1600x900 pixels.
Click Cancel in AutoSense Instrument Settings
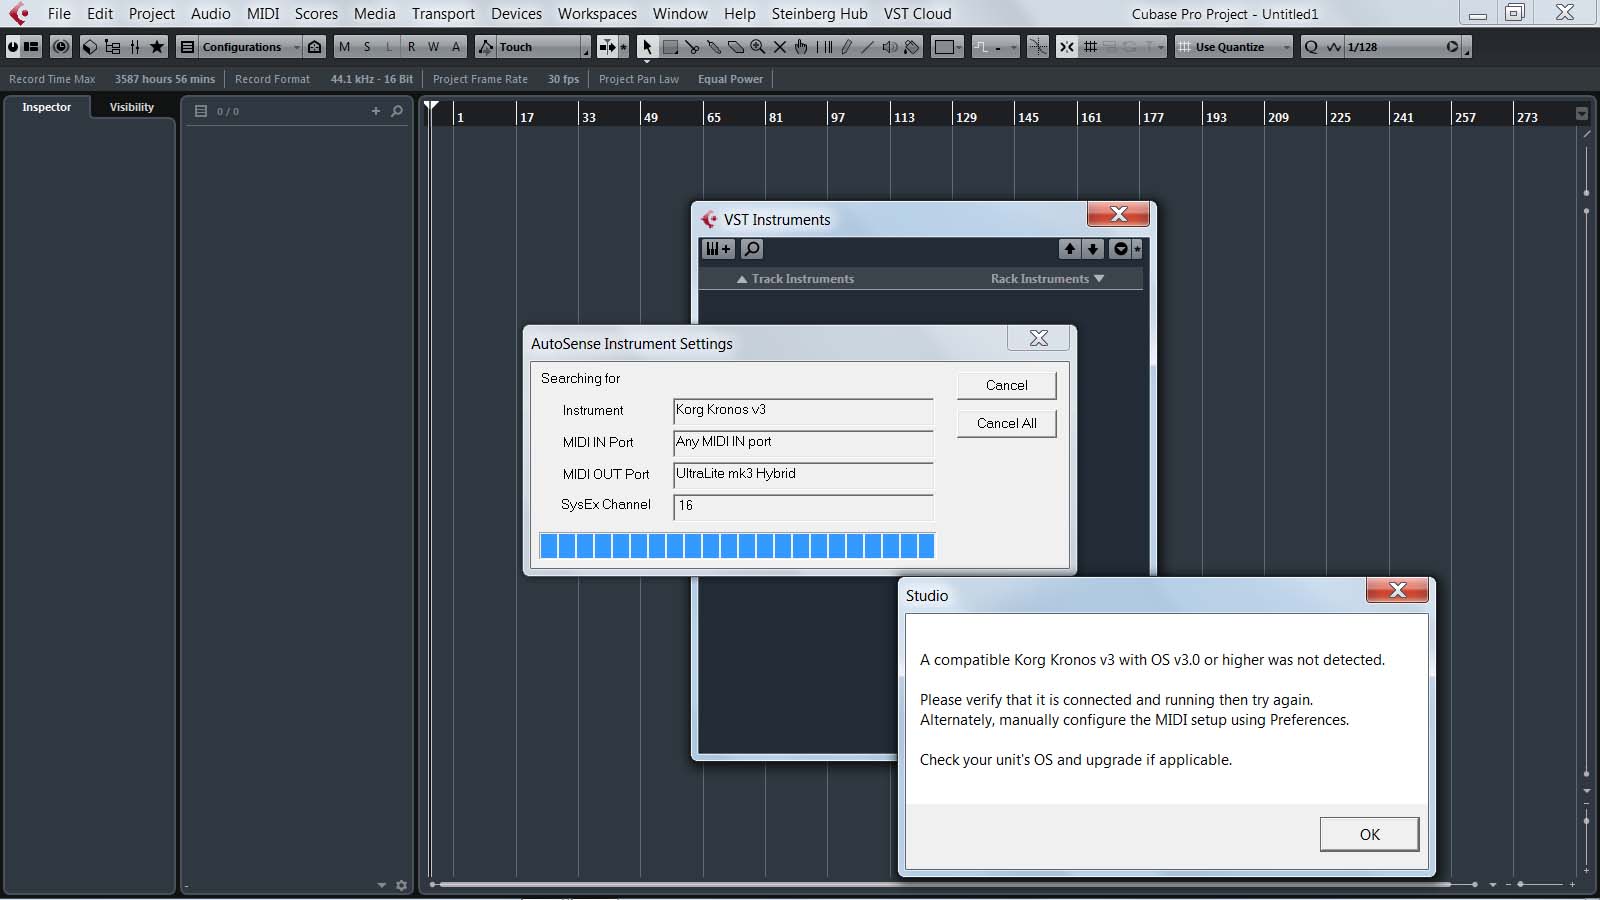(1006, 385)
